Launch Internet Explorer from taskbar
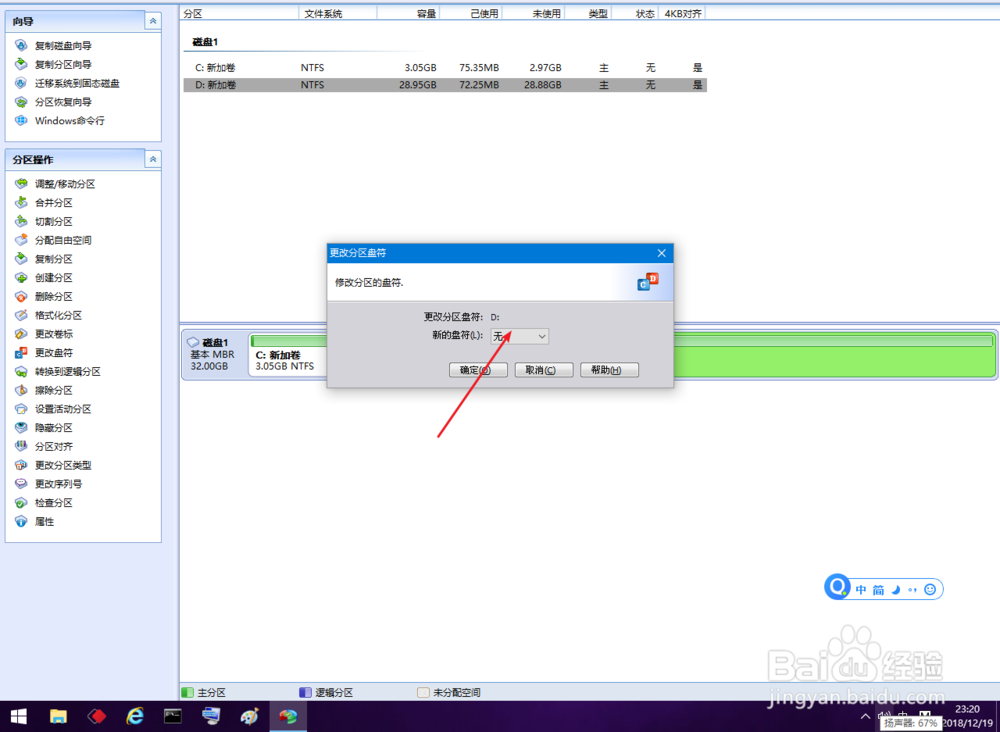This screenshot has height=732, width=1000. [x=135, y=717]
